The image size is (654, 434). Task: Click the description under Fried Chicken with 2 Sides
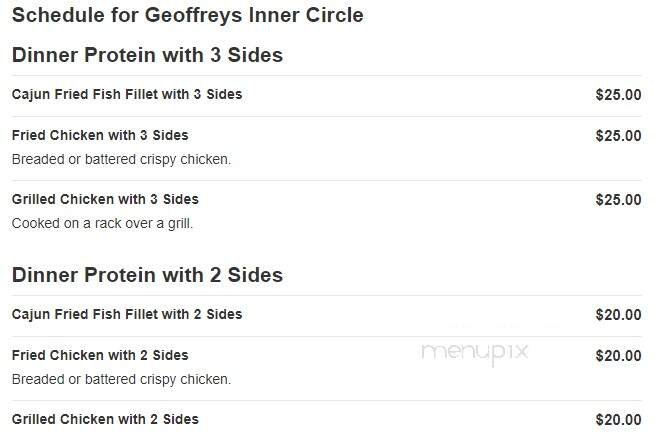(x=121, y=379)
